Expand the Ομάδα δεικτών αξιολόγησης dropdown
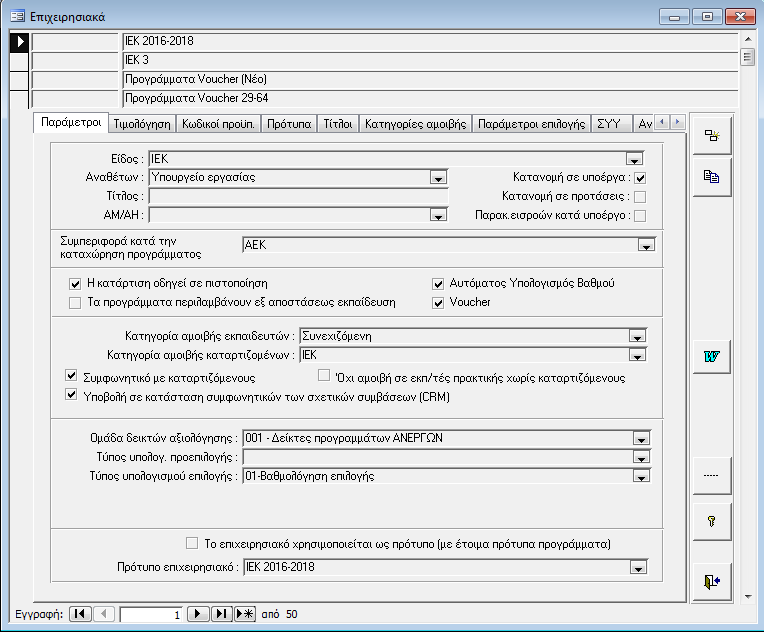The width and height of the screenshot is (764, 632). [639, 438]
